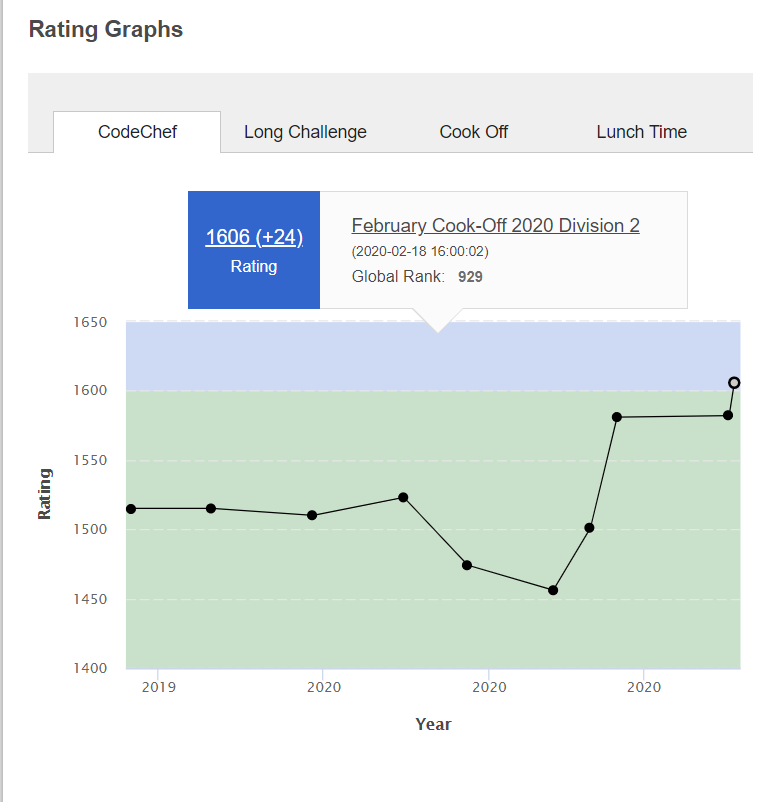Screen dimensions: 778x802
Task: Click the second-to-last data point
Action: 728,415
